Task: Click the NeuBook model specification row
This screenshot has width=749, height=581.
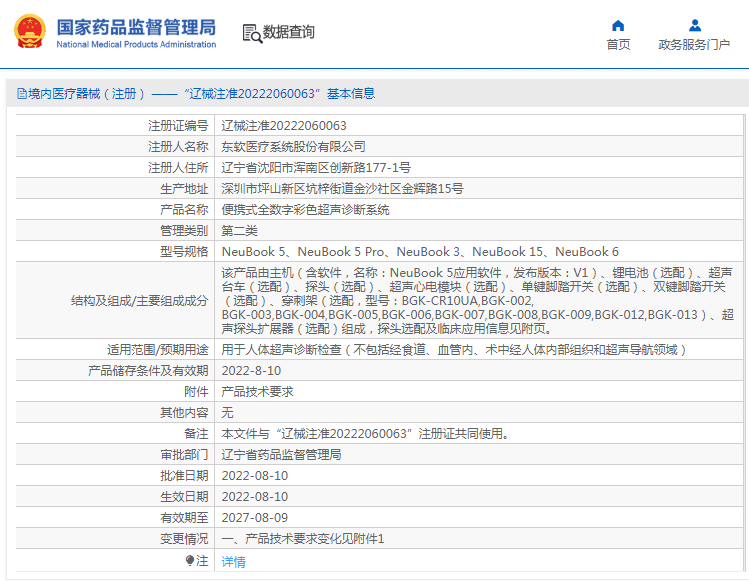Action: tap(379, 251)
